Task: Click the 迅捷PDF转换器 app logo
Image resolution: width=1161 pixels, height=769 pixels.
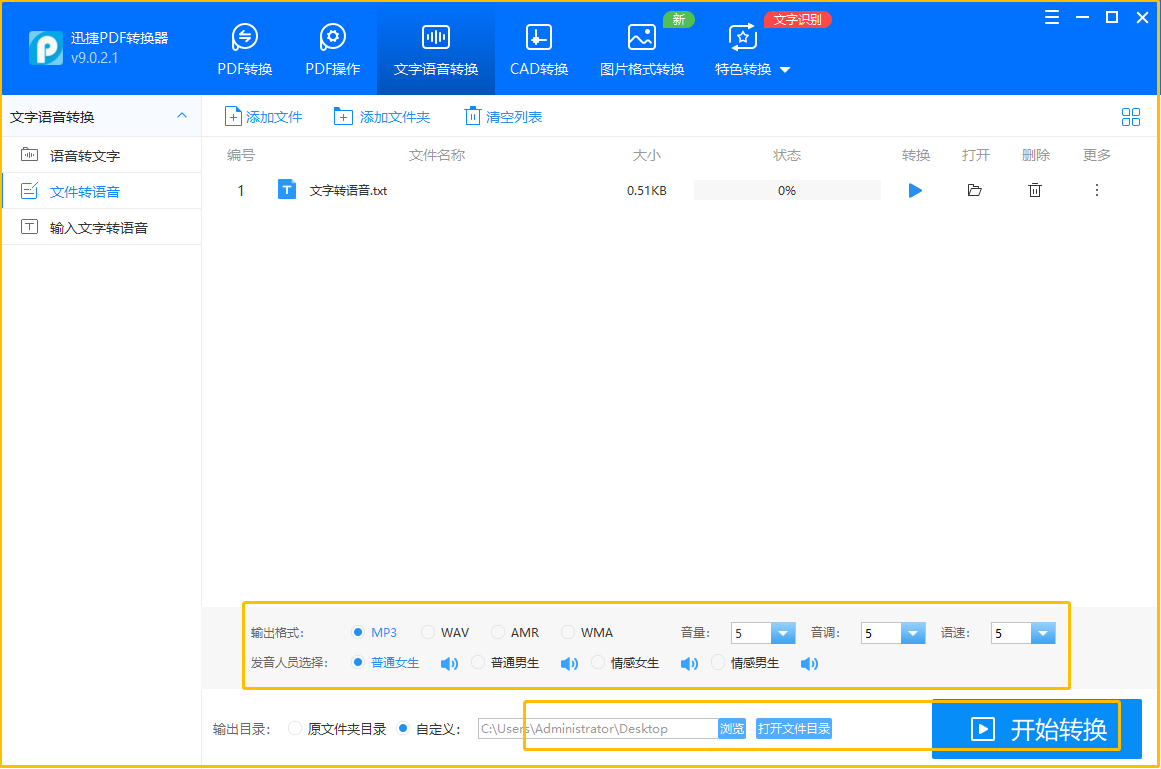Action: click(45, 48)
